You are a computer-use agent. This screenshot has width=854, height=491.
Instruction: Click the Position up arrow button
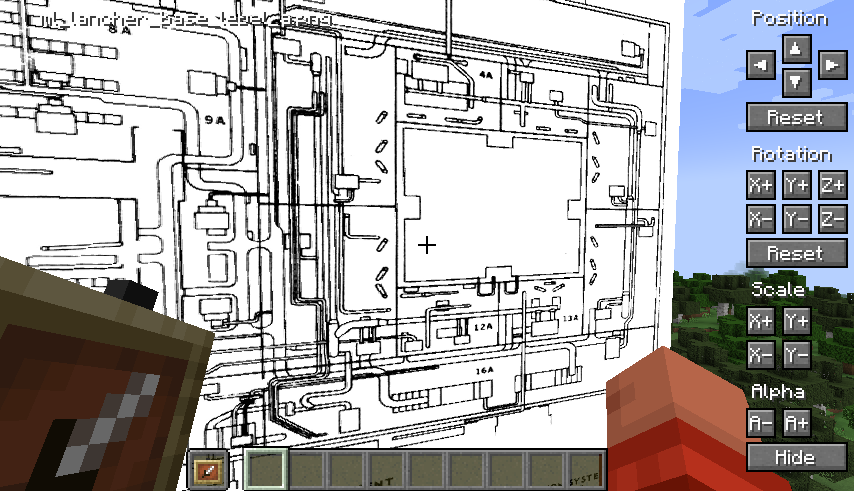coord(795,48)
